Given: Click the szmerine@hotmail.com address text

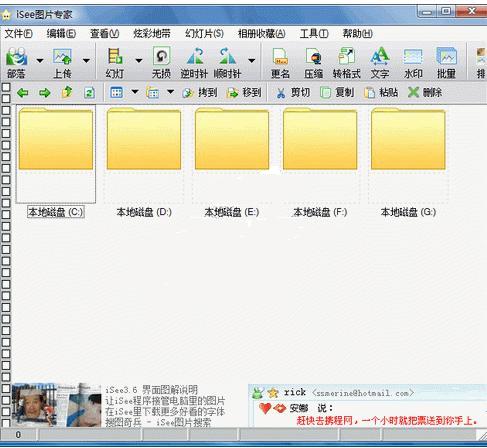Looking at the screenshot, I should point(363,393).
